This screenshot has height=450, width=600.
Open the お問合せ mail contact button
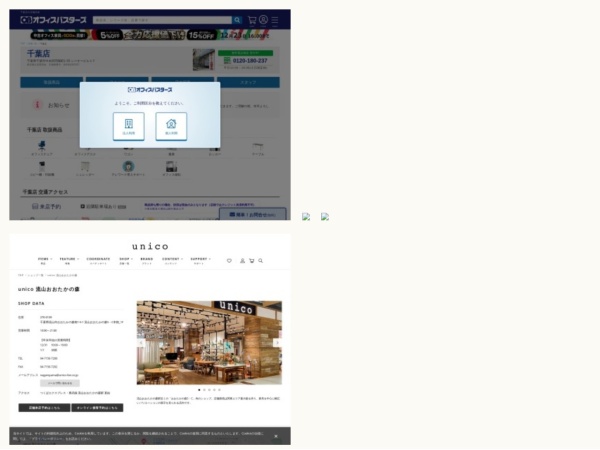(253, 214)
